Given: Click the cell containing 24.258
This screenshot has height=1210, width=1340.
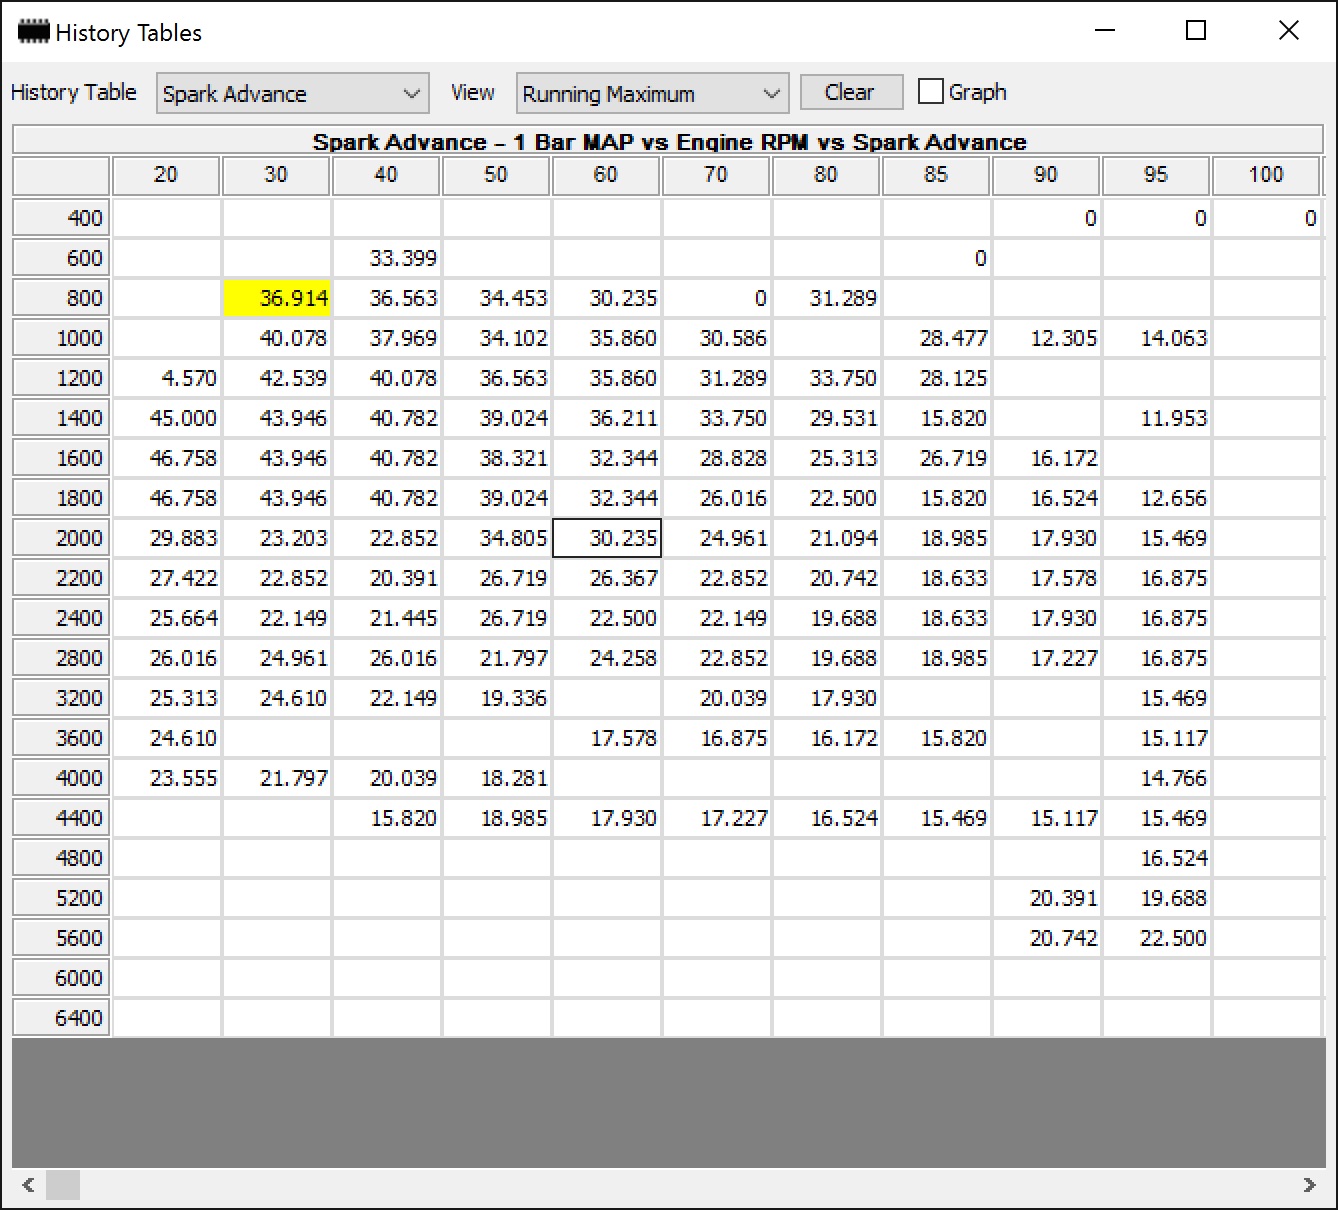Looking at the screenshot, I should coord(607,658).
